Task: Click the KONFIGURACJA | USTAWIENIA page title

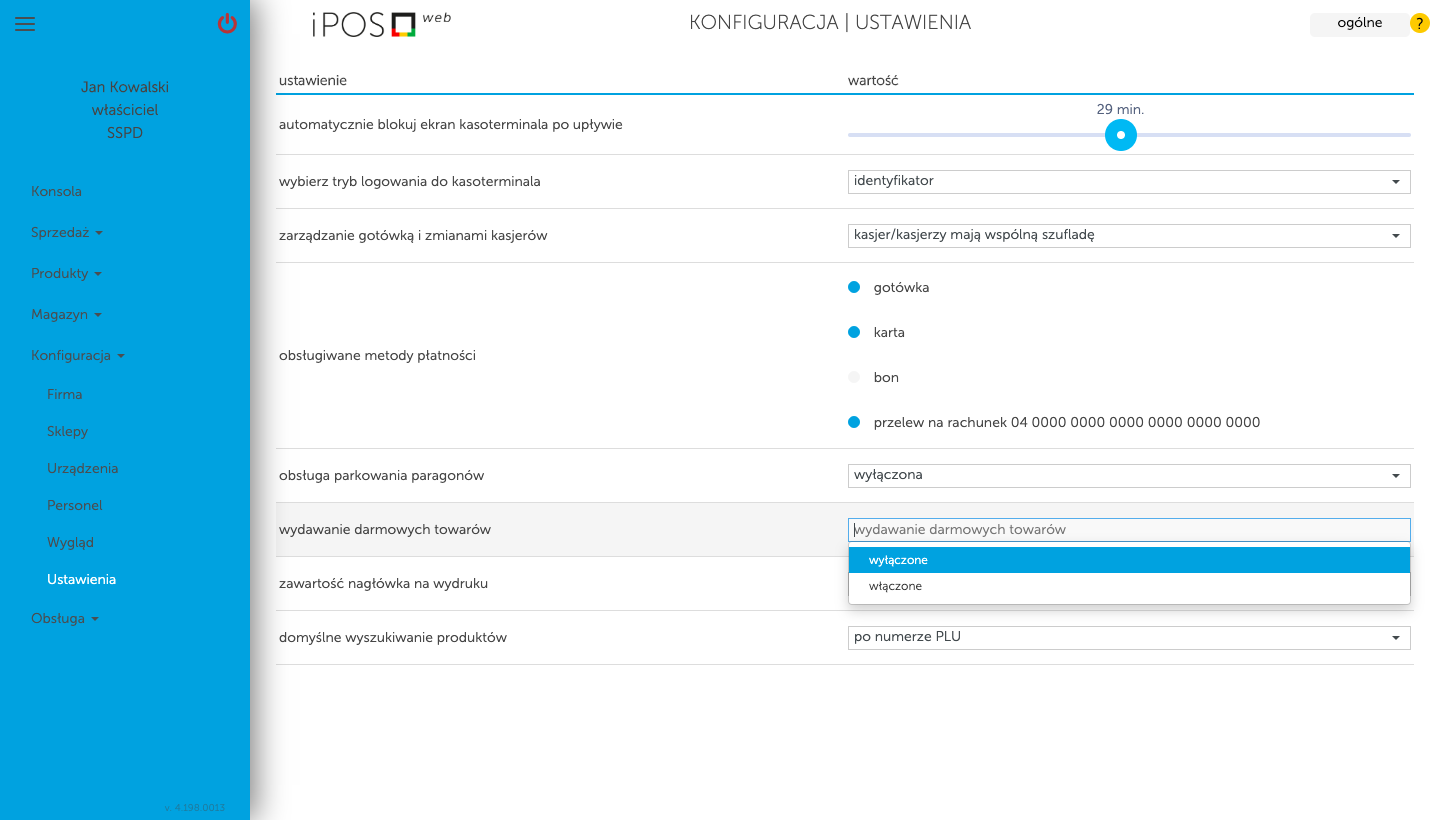Action: (830, 22)
